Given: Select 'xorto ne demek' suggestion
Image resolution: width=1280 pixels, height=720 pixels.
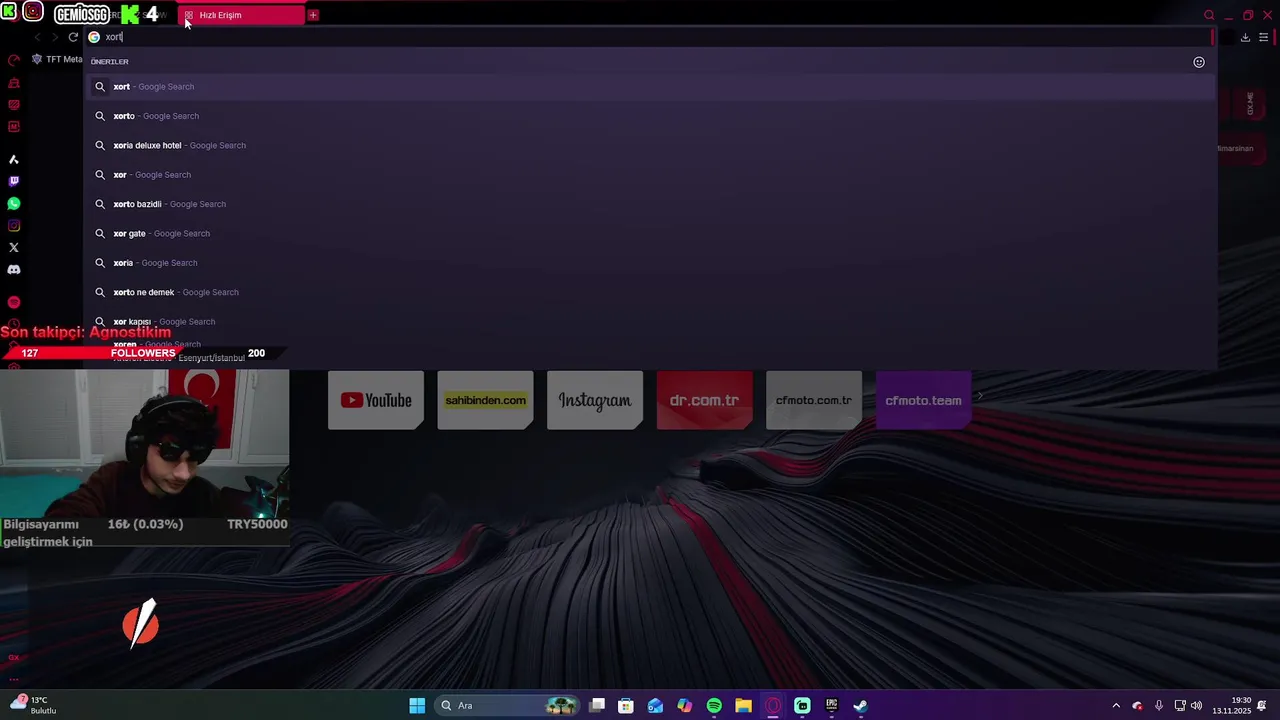Looking at the screenshot, I should coord(650,292).
